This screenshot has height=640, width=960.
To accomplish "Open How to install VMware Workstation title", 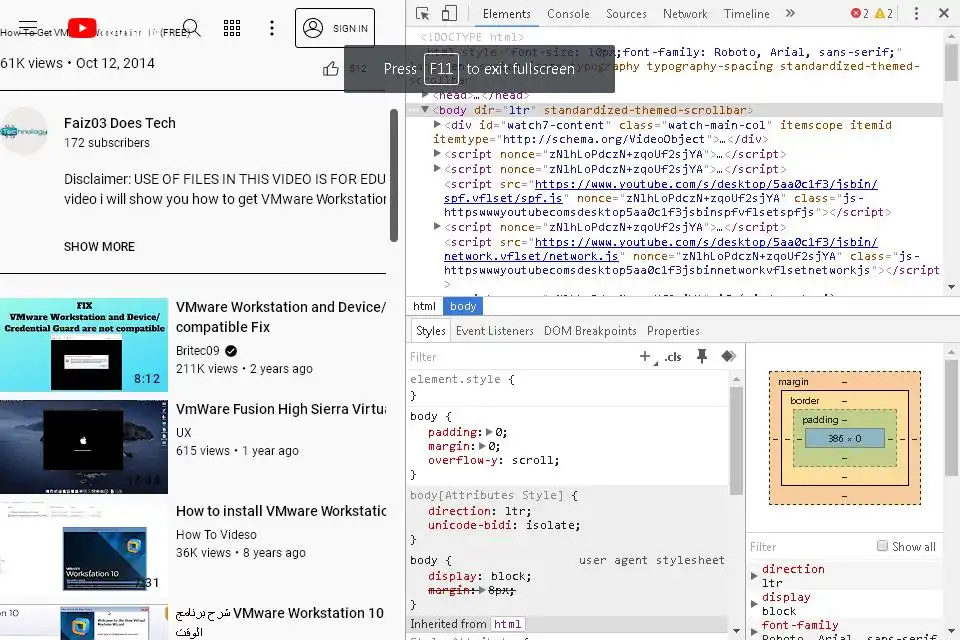I will point(280,511).
